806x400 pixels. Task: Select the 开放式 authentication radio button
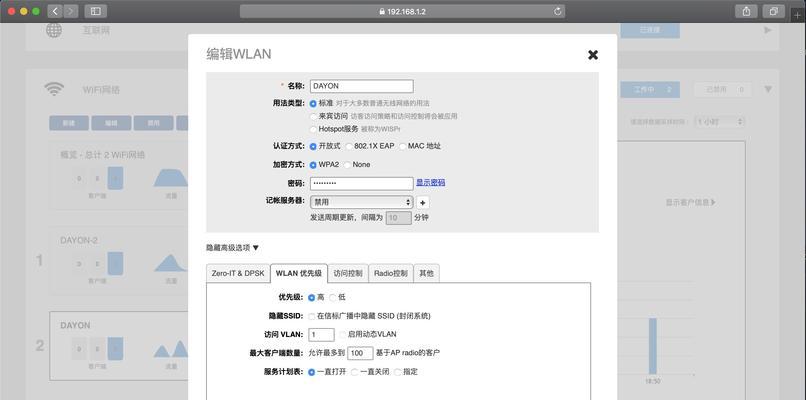click(x=313, y=147)
